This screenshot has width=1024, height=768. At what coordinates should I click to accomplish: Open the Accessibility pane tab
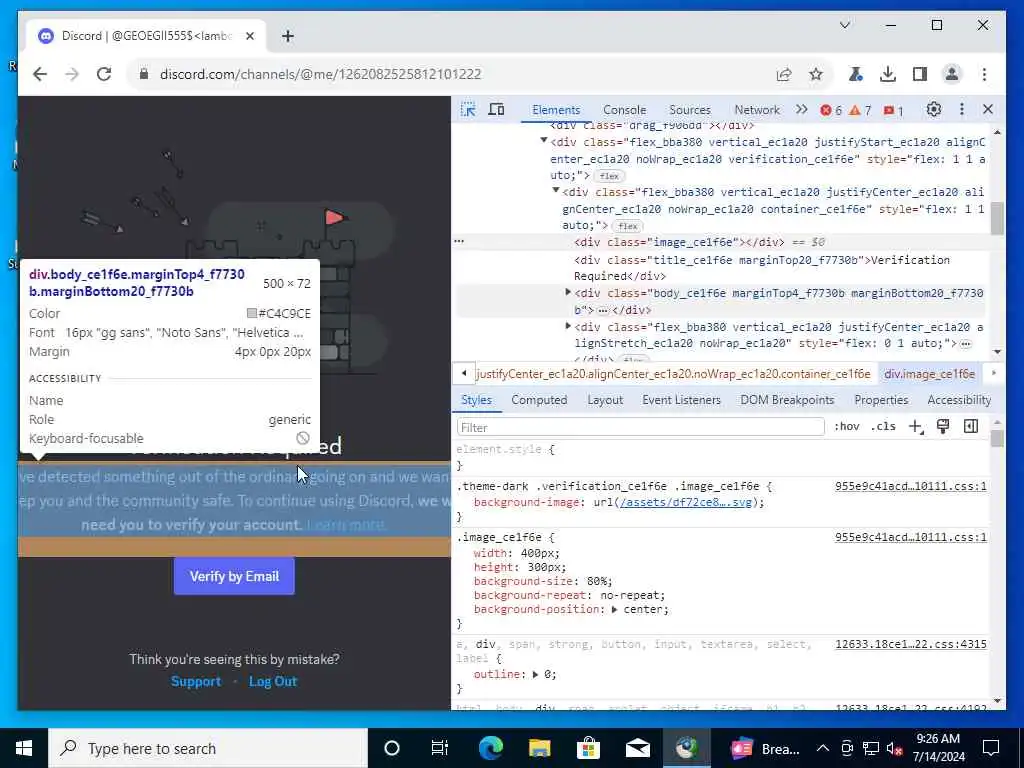point(959,400)
